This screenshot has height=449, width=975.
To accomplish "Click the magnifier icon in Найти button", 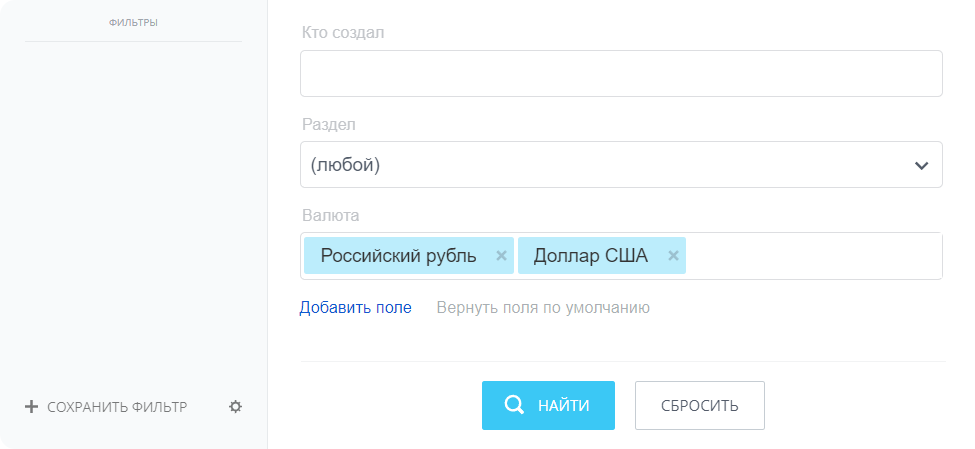I will (x=514, y=405).
